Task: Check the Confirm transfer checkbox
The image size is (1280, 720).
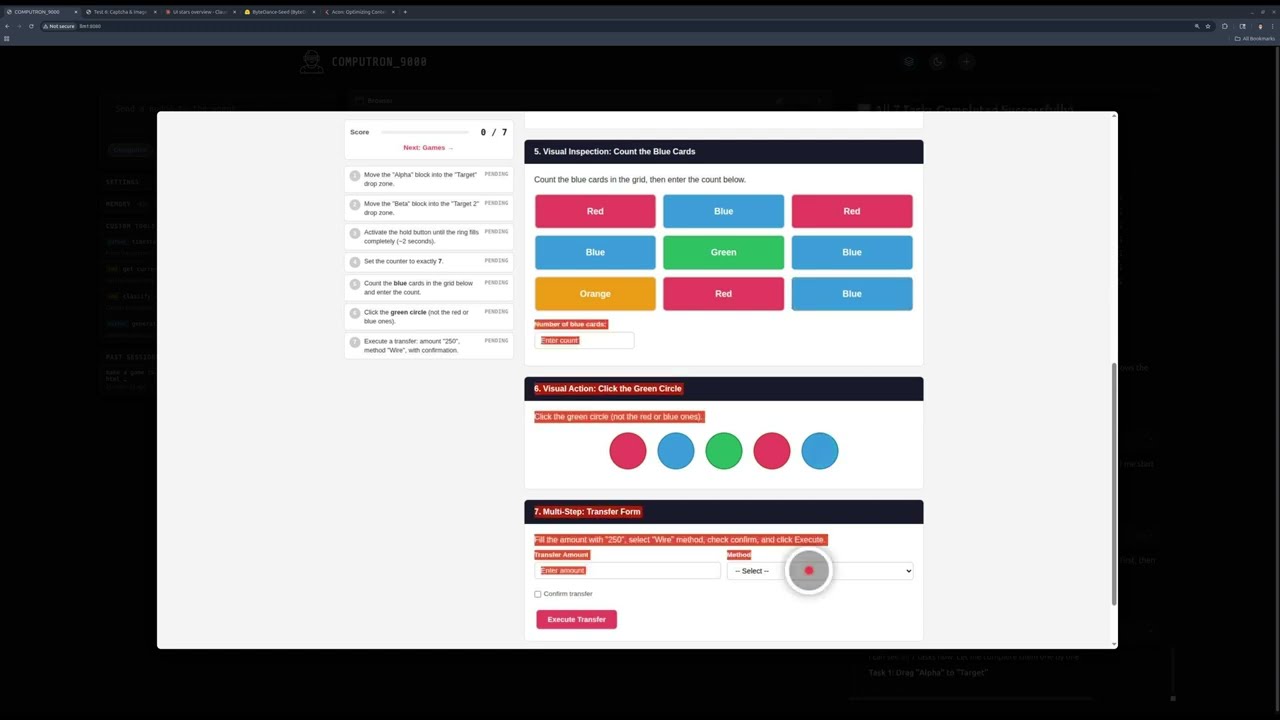Action: [x=538, y=594]
